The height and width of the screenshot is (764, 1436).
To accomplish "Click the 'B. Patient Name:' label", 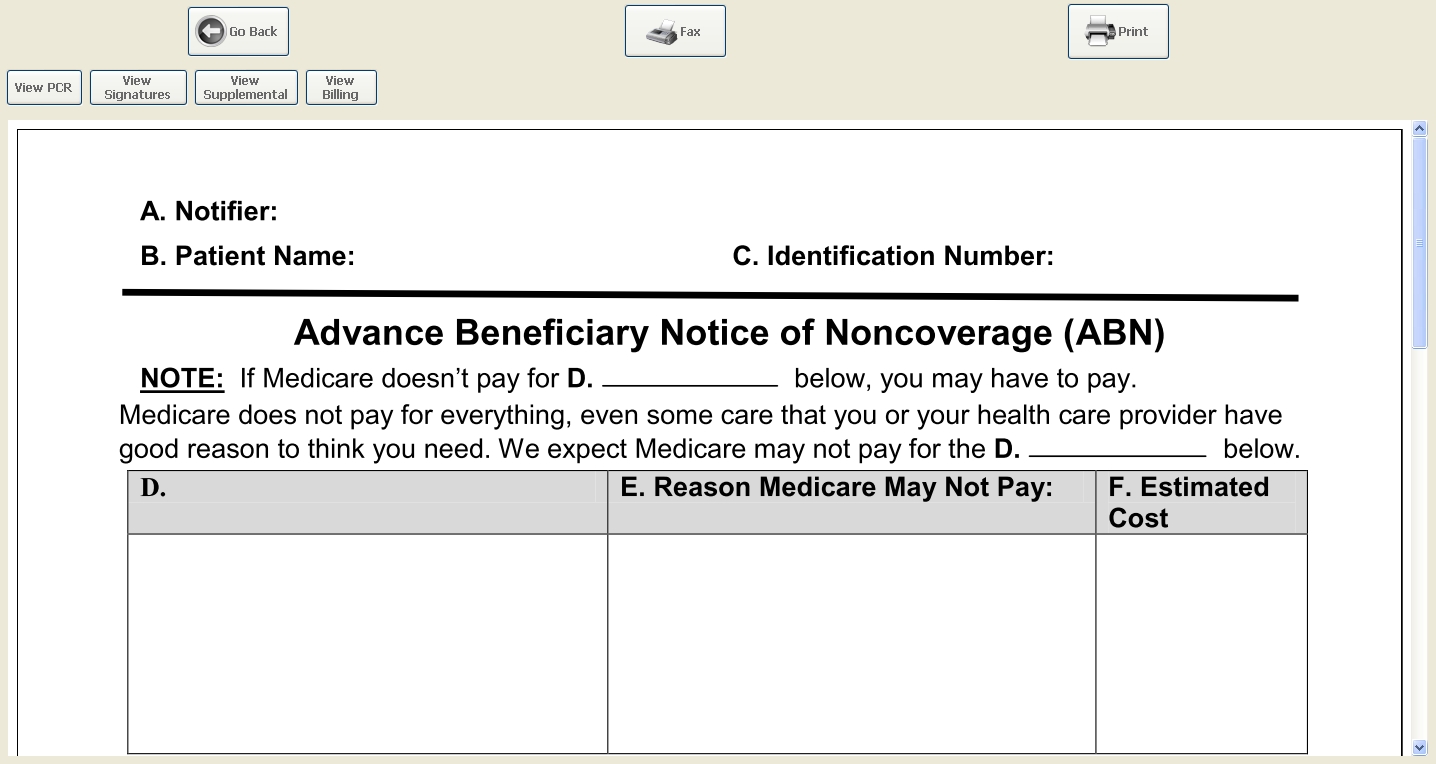I will 248,256.
